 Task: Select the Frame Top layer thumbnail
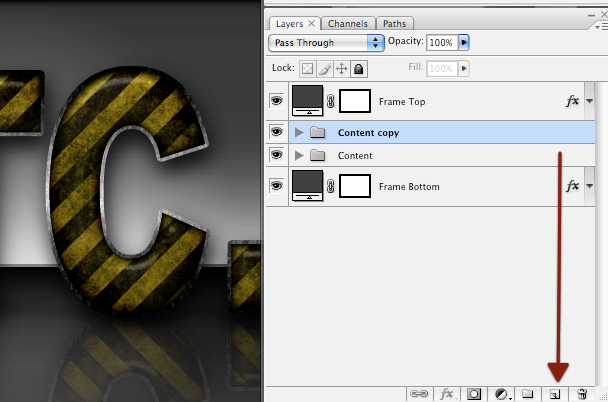[307, 101]
